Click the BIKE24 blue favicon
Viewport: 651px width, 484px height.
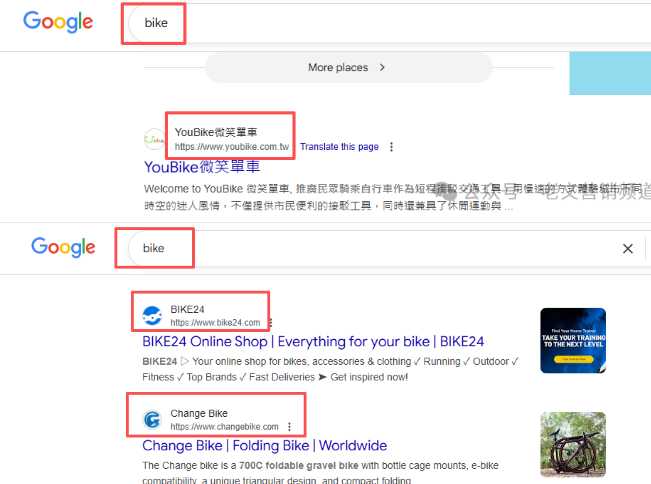tap(150, 316)
